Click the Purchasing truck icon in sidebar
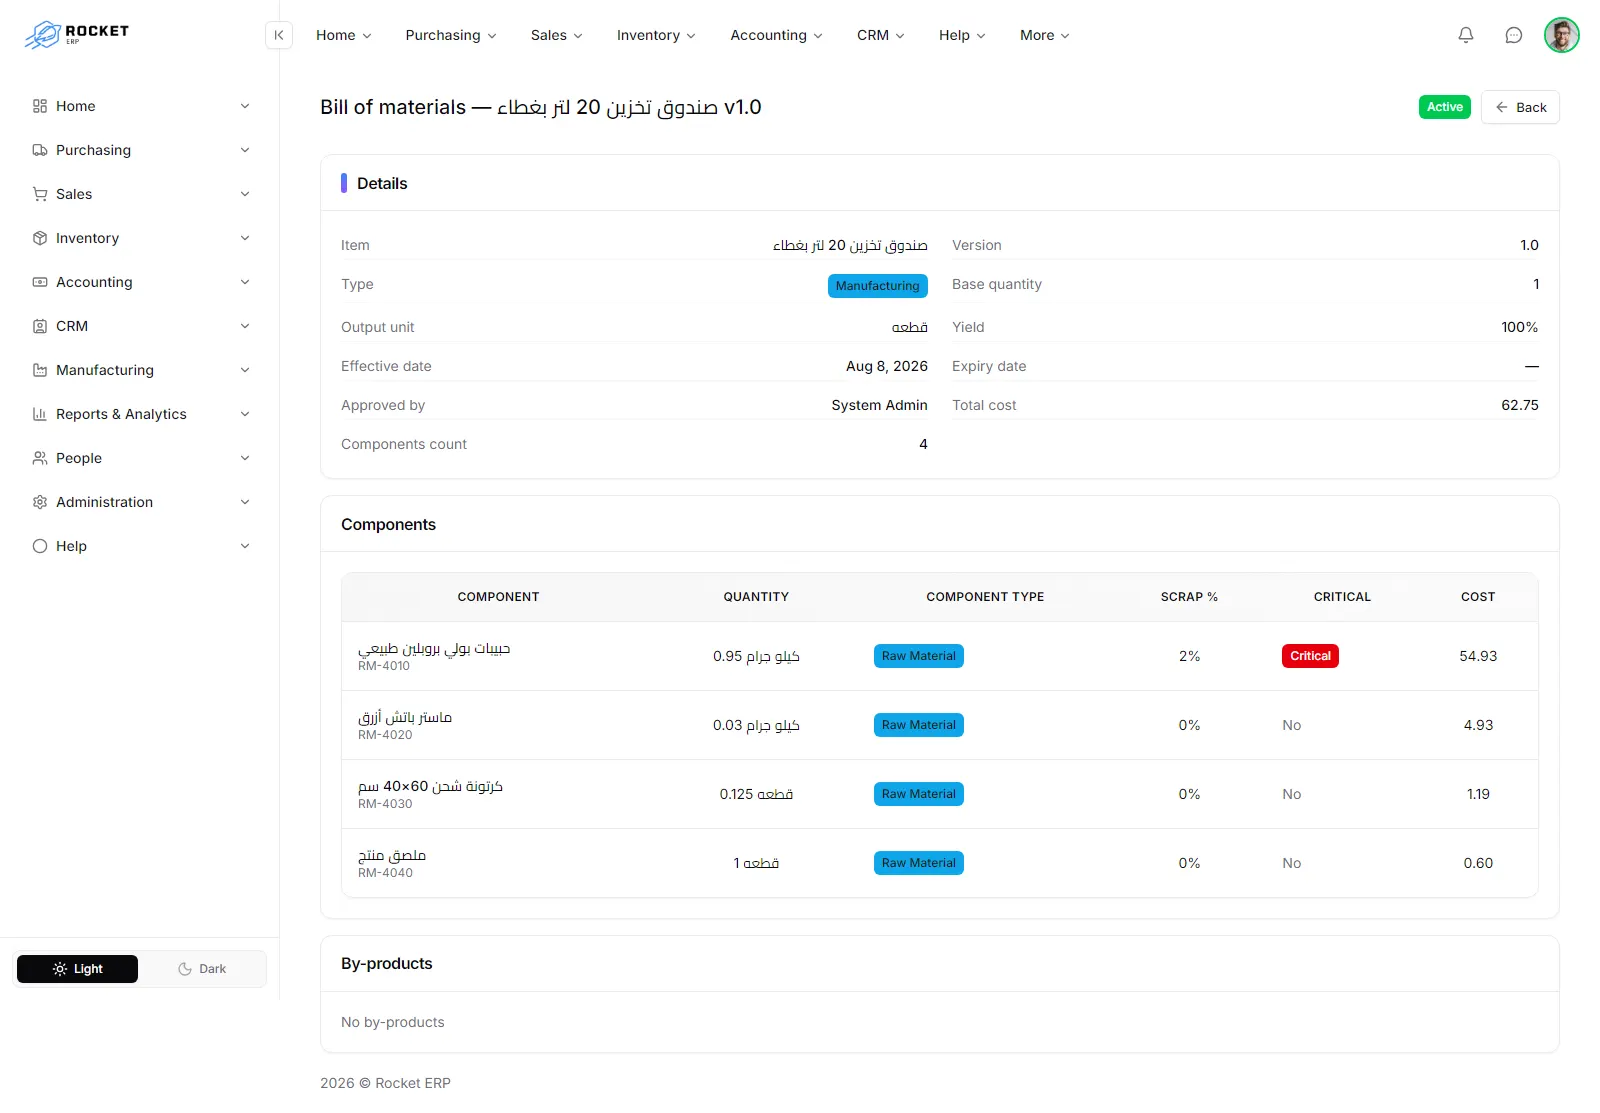Screen dimensions: 1600x1113 pyautogui.click(x=40, y=150)
